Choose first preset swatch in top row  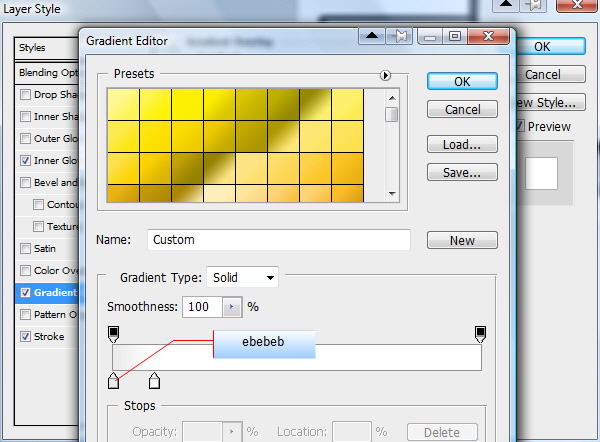123,104
